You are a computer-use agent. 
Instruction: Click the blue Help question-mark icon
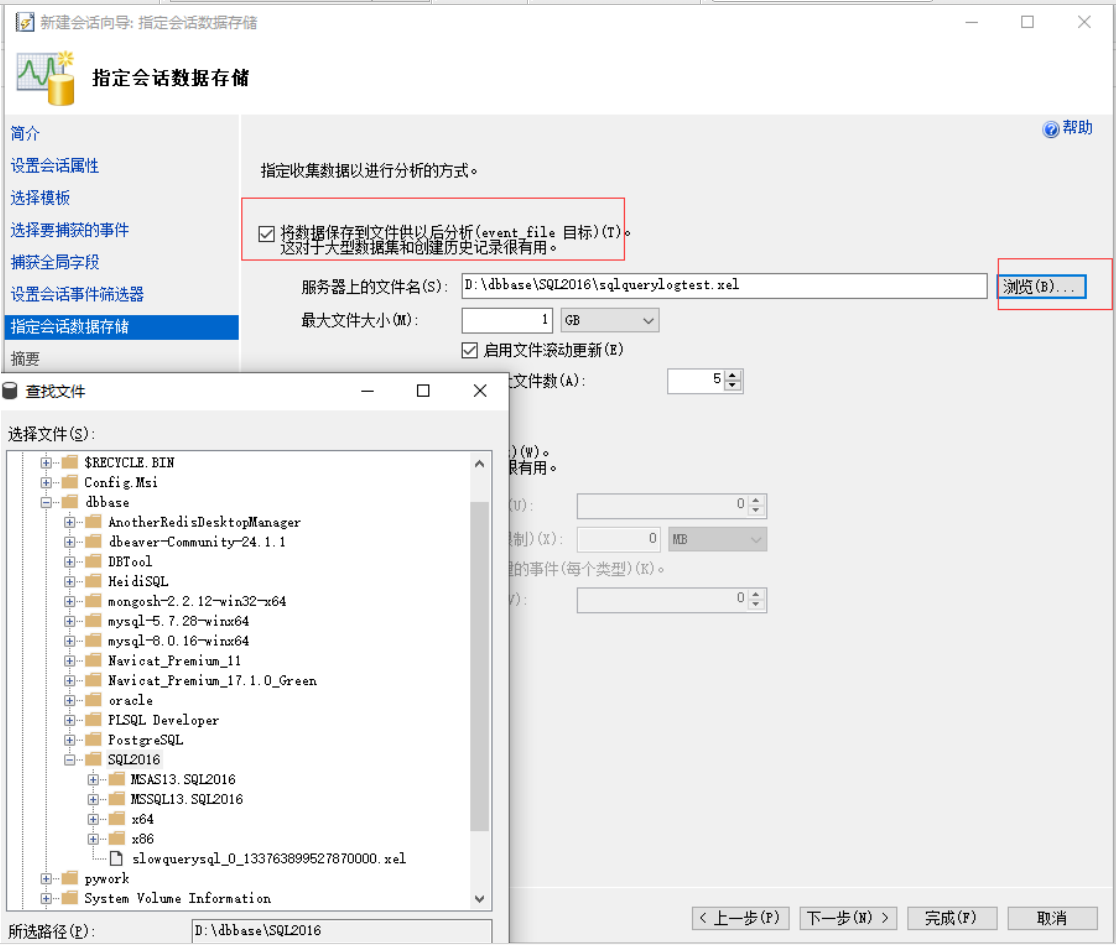(x=1050, y=129)
